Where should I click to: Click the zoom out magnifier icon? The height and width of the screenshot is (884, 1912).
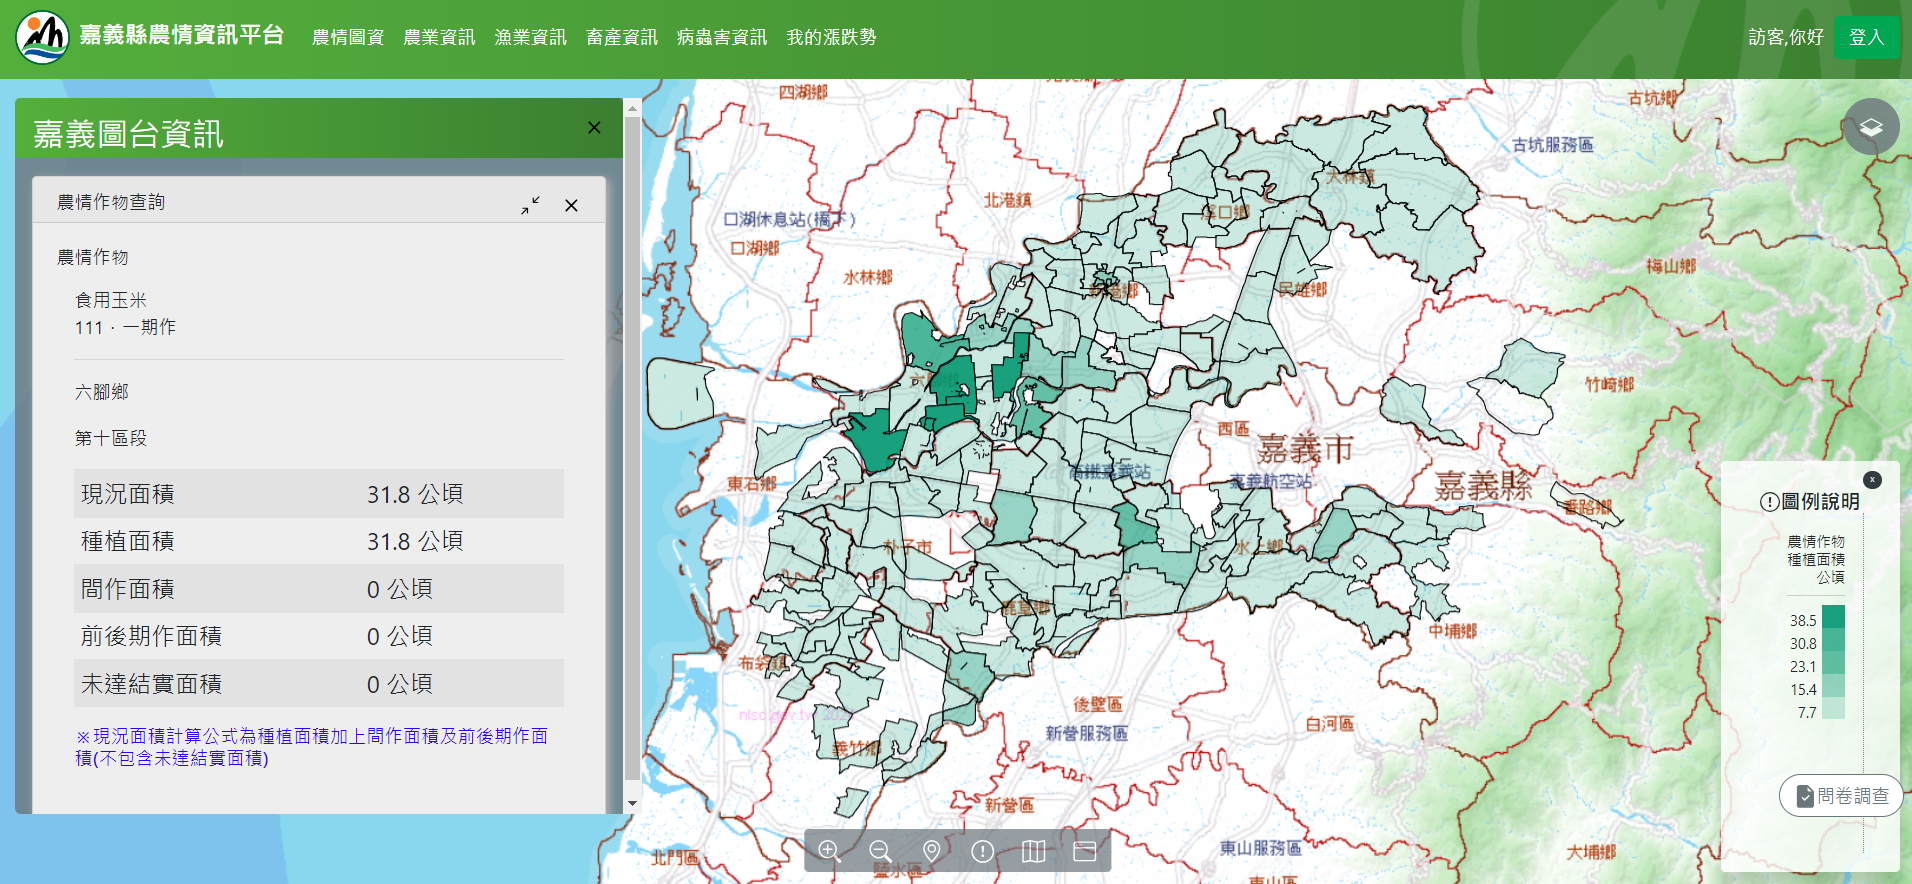coord(880,851)
